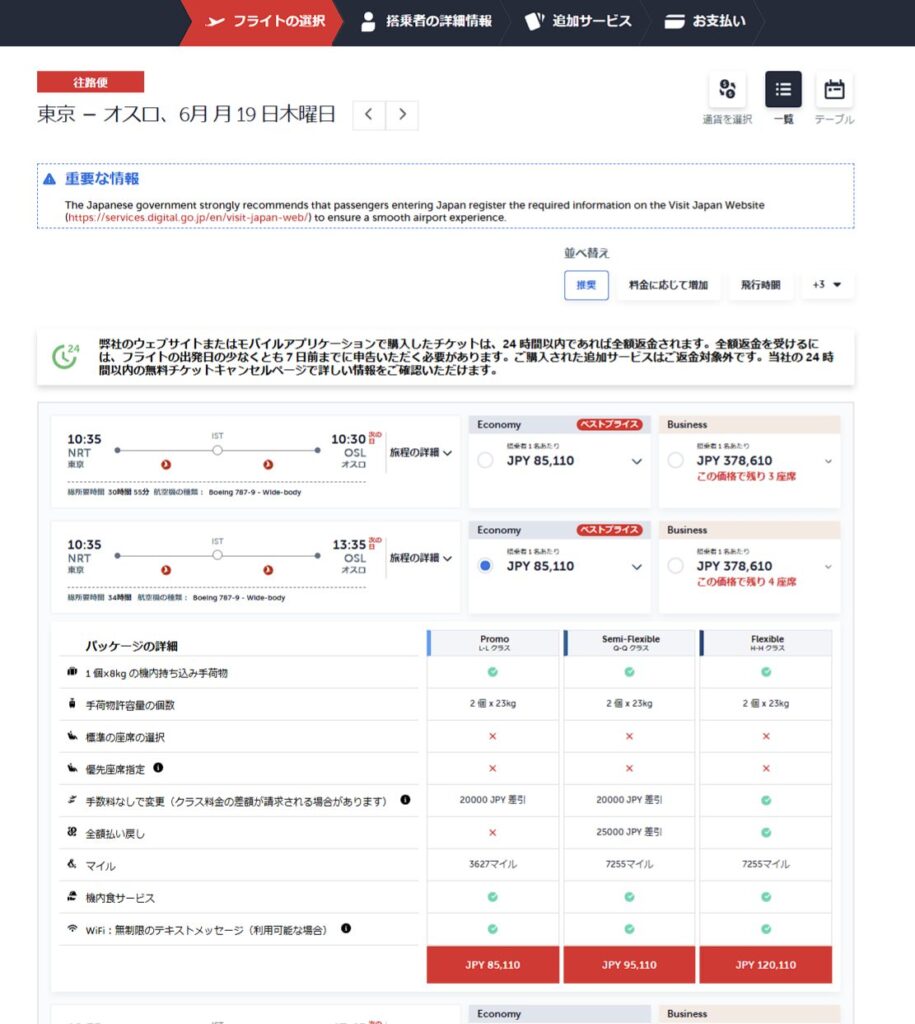Screen dimensions: 915x1024
Task: Choose Promo fare JPY 85,110 button
Action: 492,965
